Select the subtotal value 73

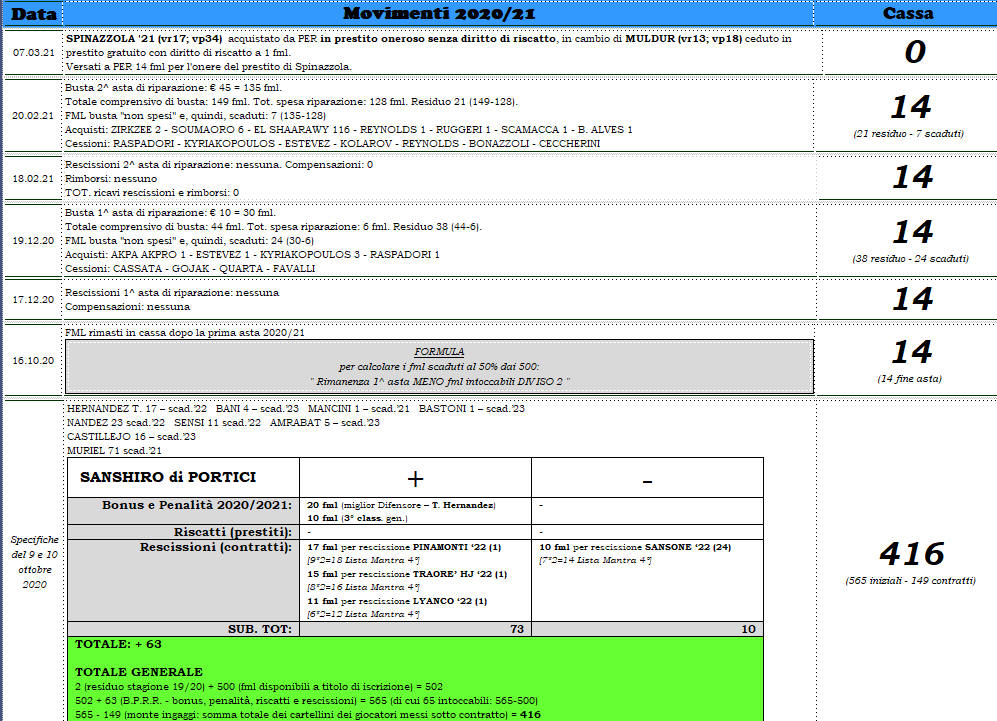click(517, 629)
